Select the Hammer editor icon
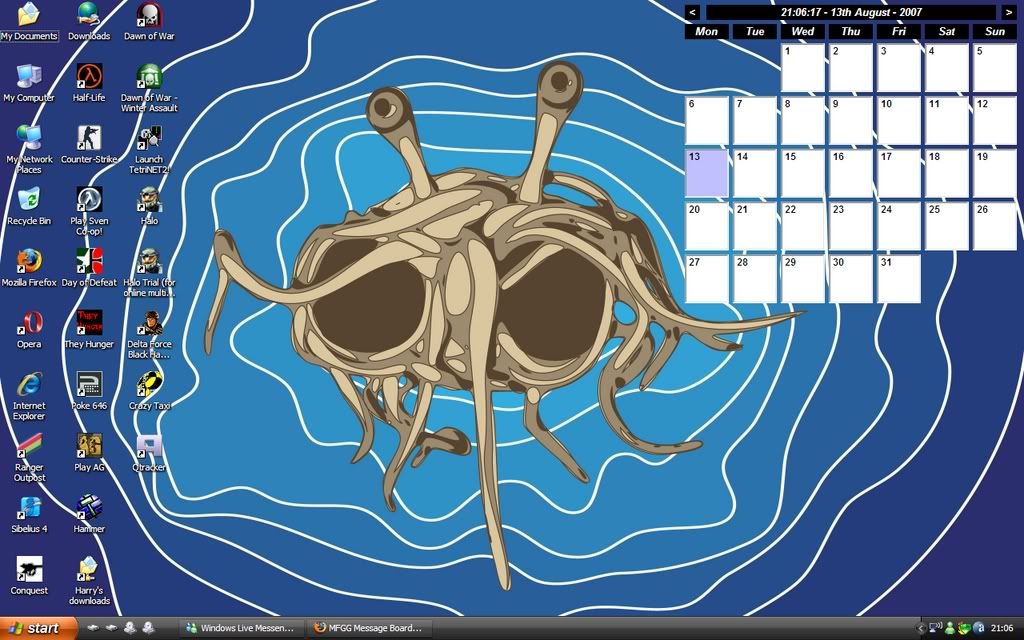This screenshot has height=640, width=1024. click(x=89, y=508)
